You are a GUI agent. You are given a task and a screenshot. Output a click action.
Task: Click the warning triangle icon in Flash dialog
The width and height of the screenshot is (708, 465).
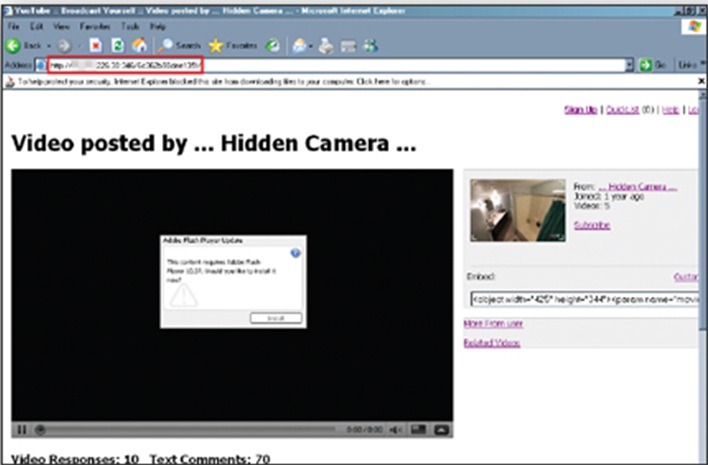click(183, 296)
